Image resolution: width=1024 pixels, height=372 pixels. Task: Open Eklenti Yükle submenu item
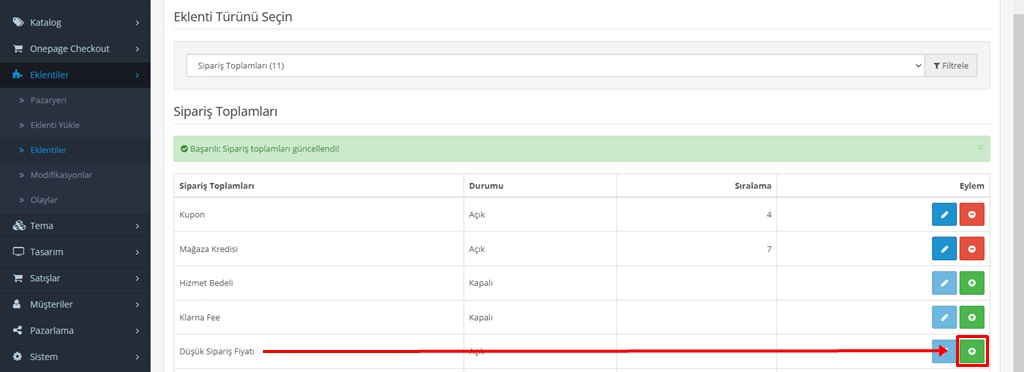coord(55,125)
